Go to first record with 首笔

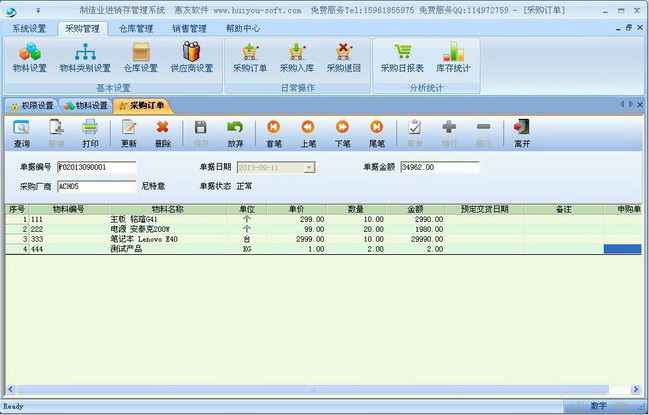[x=274, y=134]
